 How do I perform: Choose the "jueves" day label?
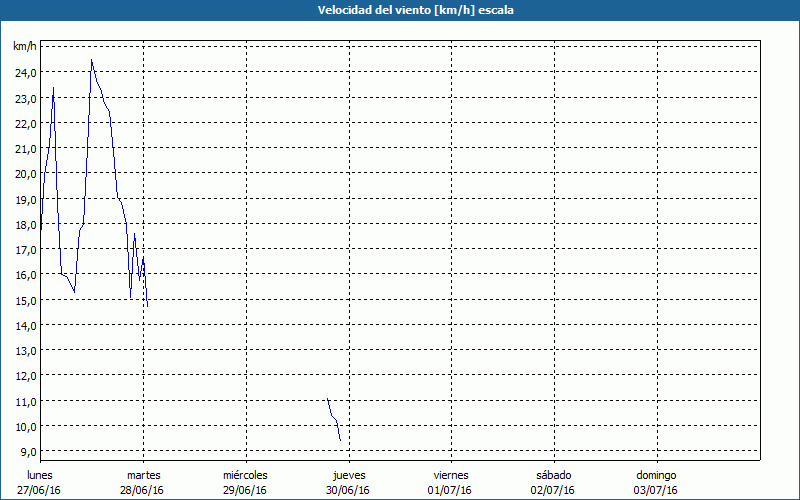[x=349, y=475]
